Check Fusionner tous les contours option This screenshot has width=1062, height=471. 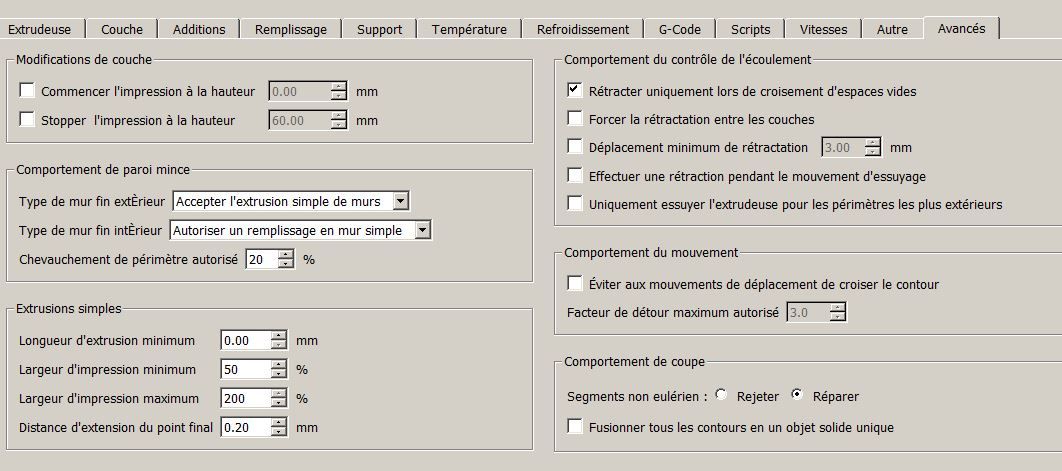(x=574, y=427)
